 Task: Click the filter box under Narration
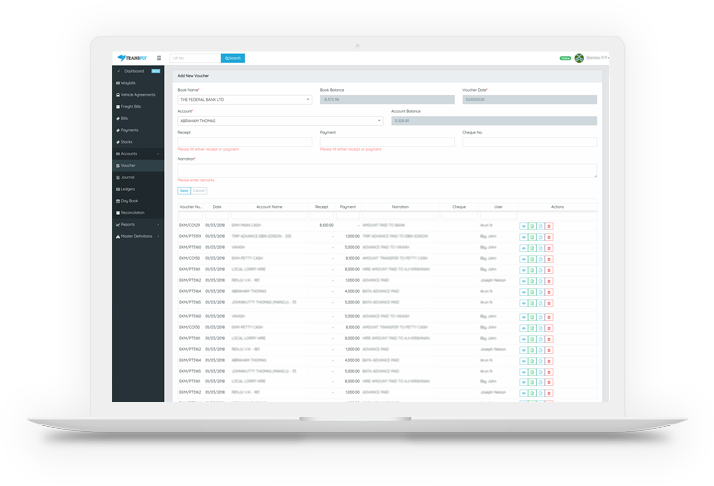tap(400, 215)
